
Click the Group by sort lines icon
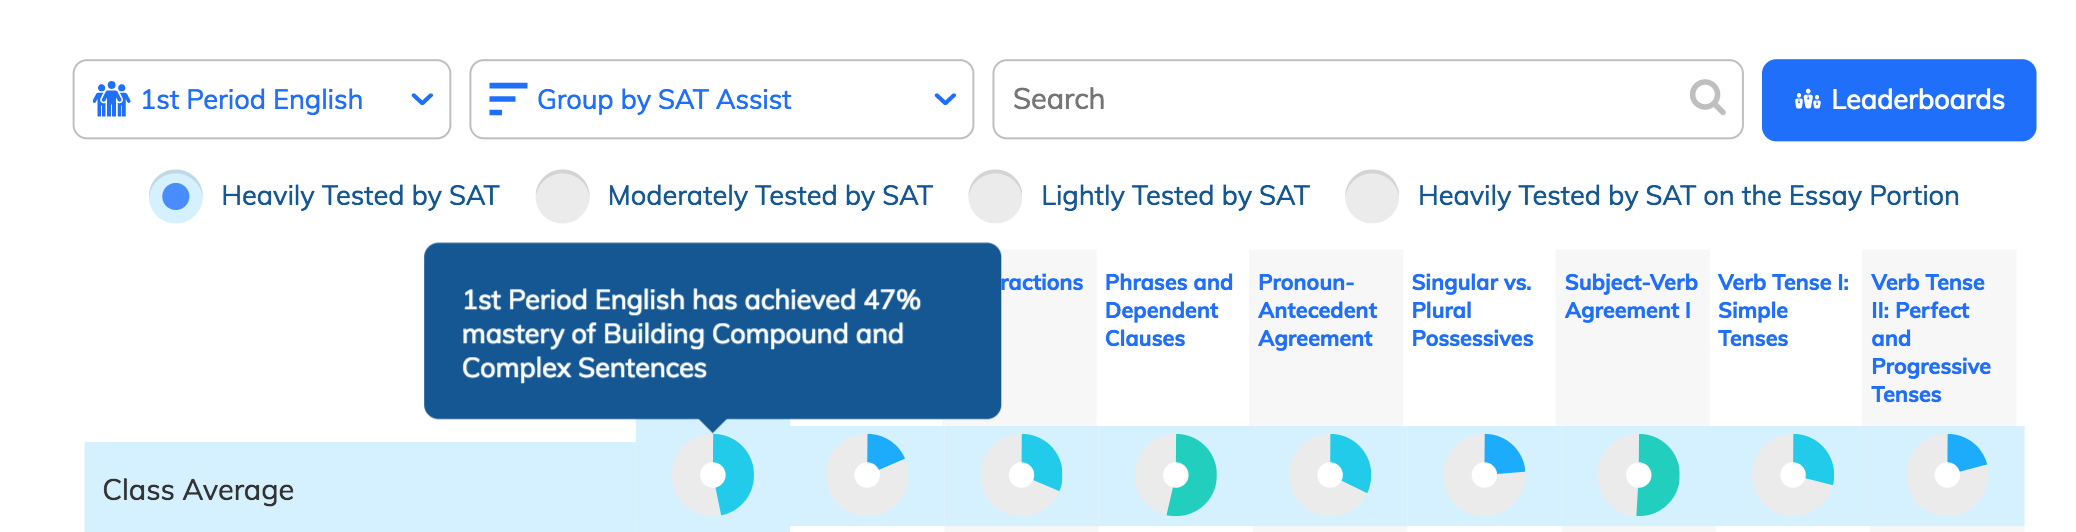point(507,99)
